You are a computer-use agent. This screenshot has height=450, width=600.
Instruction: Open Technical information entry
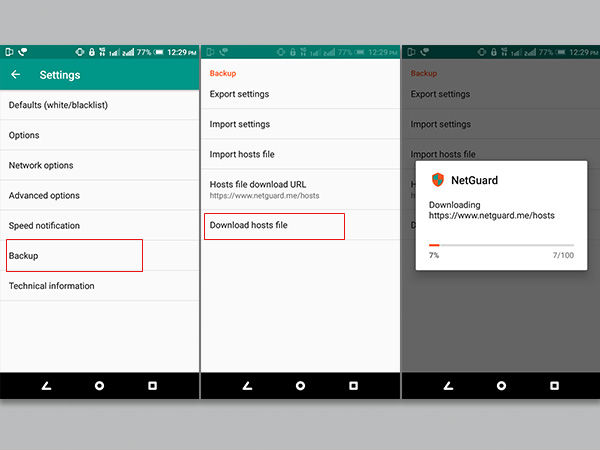(51, 286)
